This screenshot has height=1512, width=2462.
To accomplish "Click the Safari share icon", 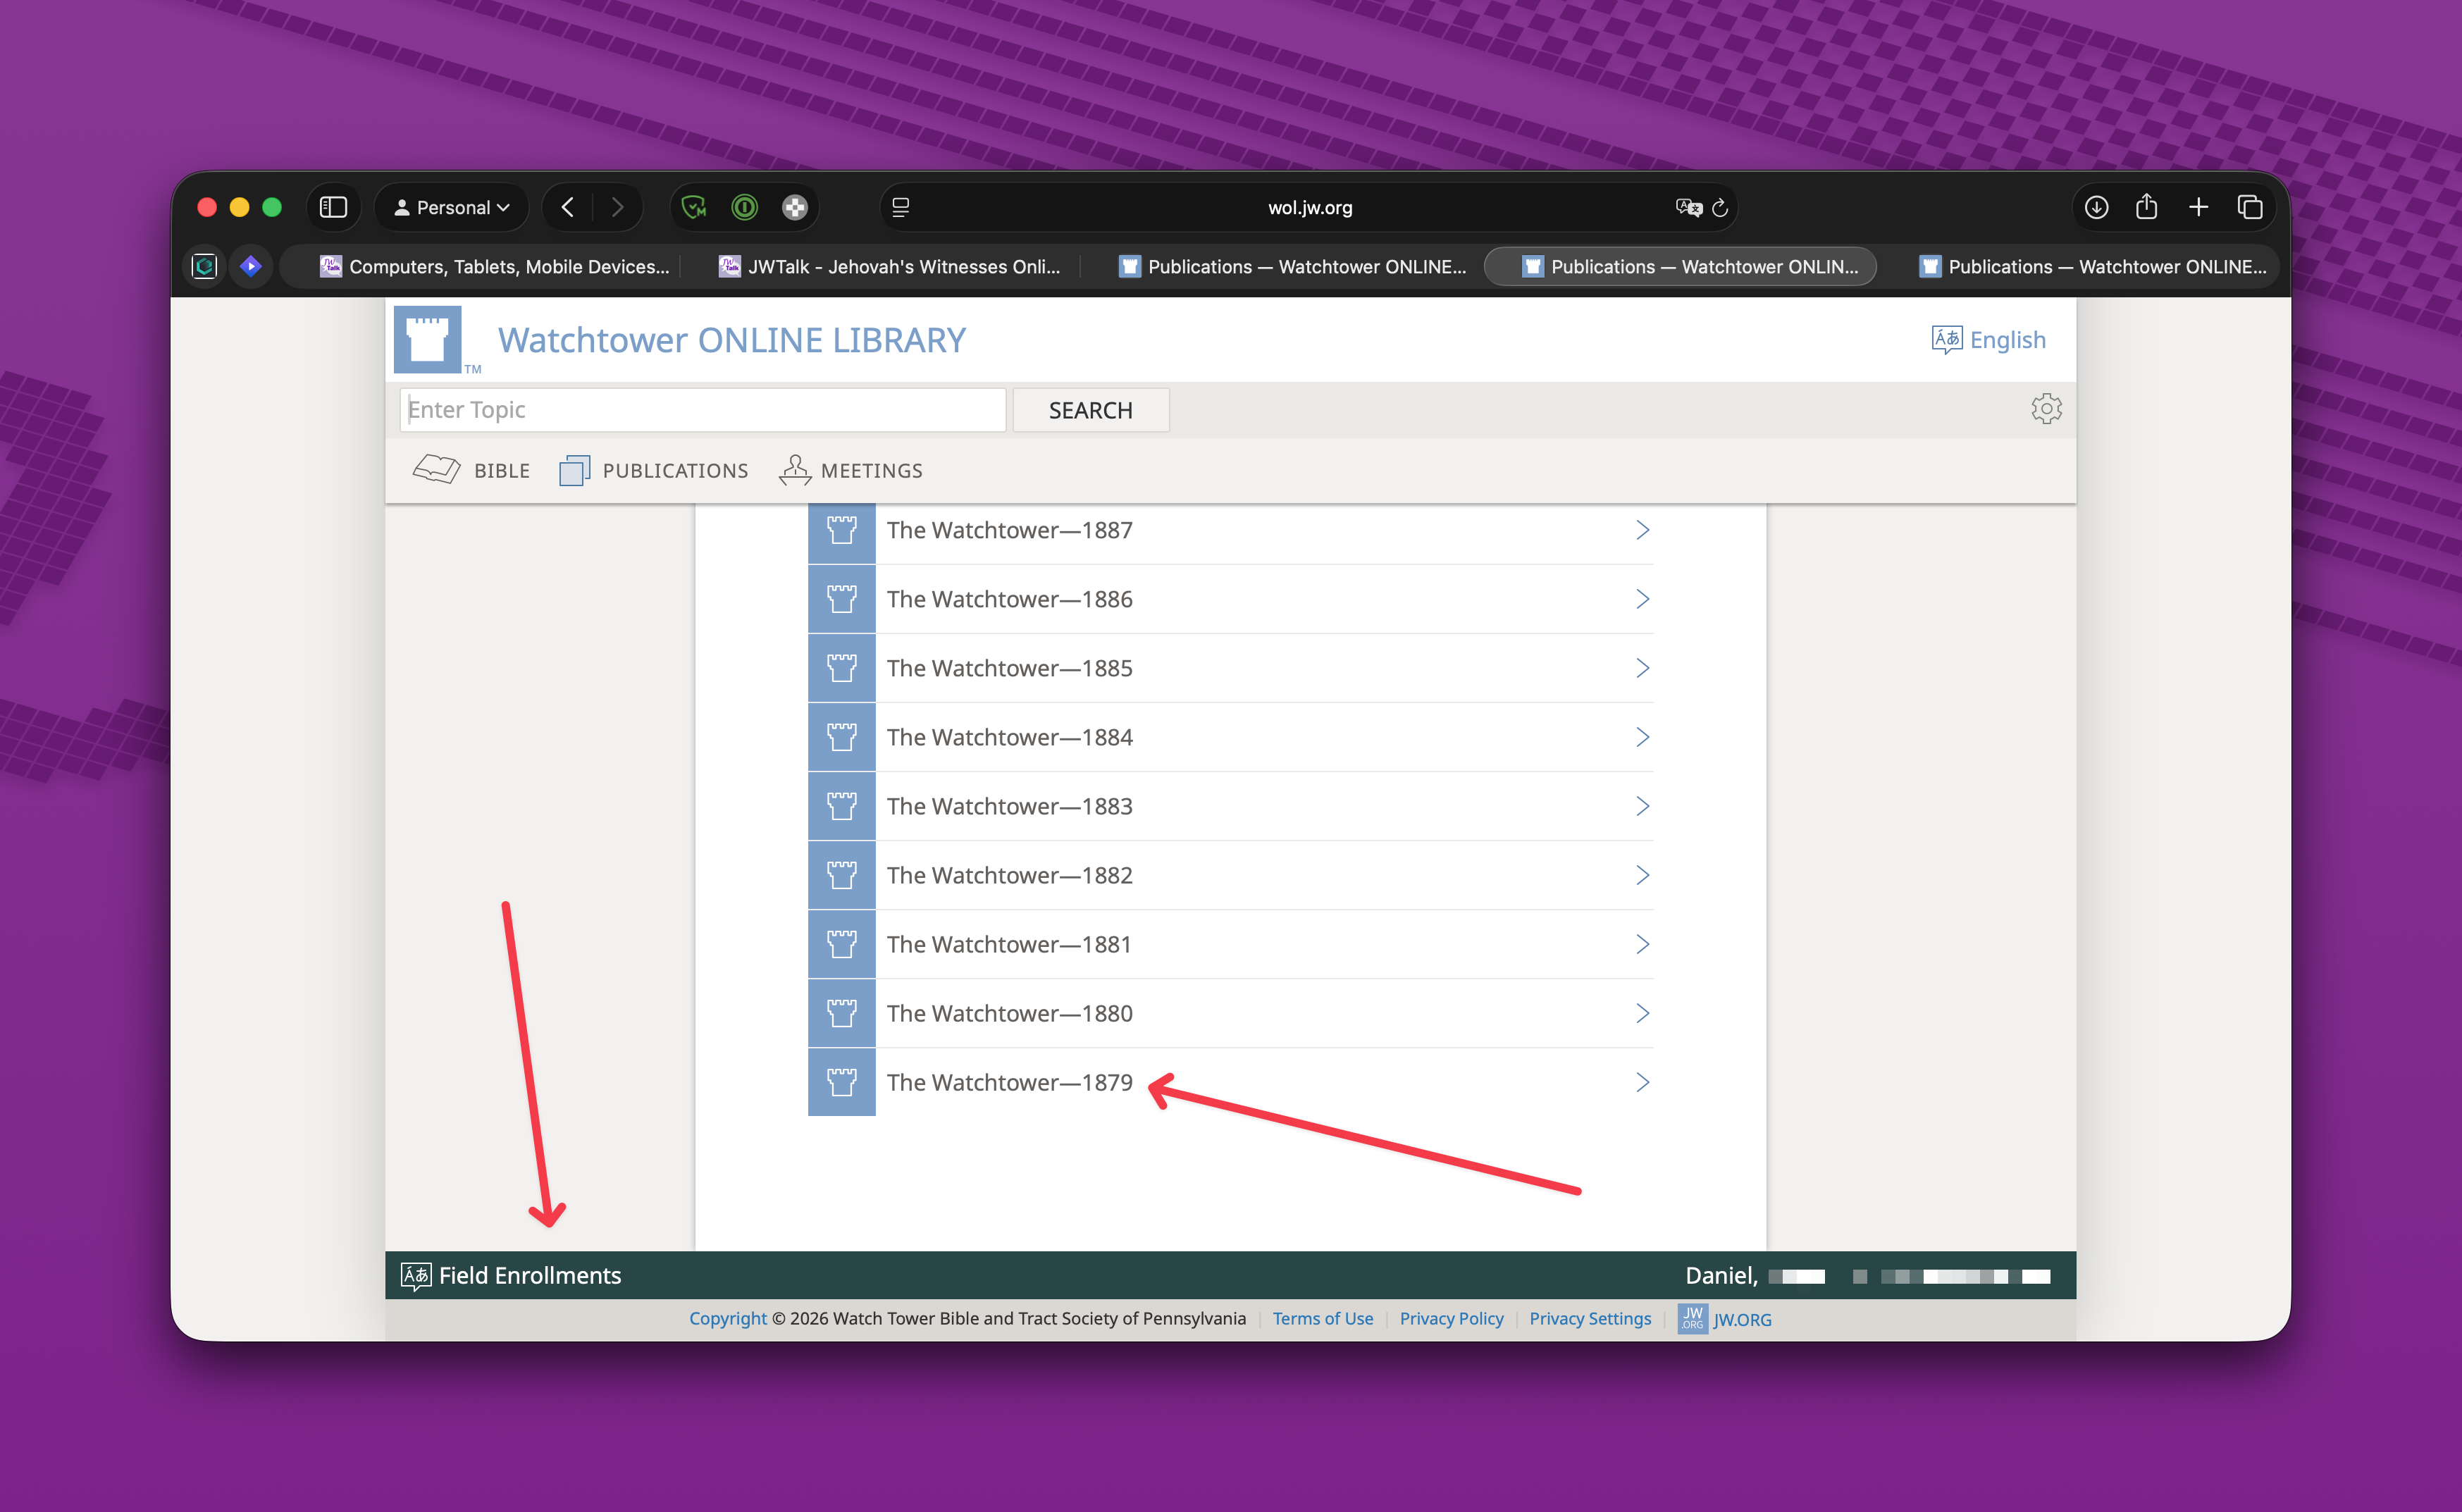I will 2146,207.
